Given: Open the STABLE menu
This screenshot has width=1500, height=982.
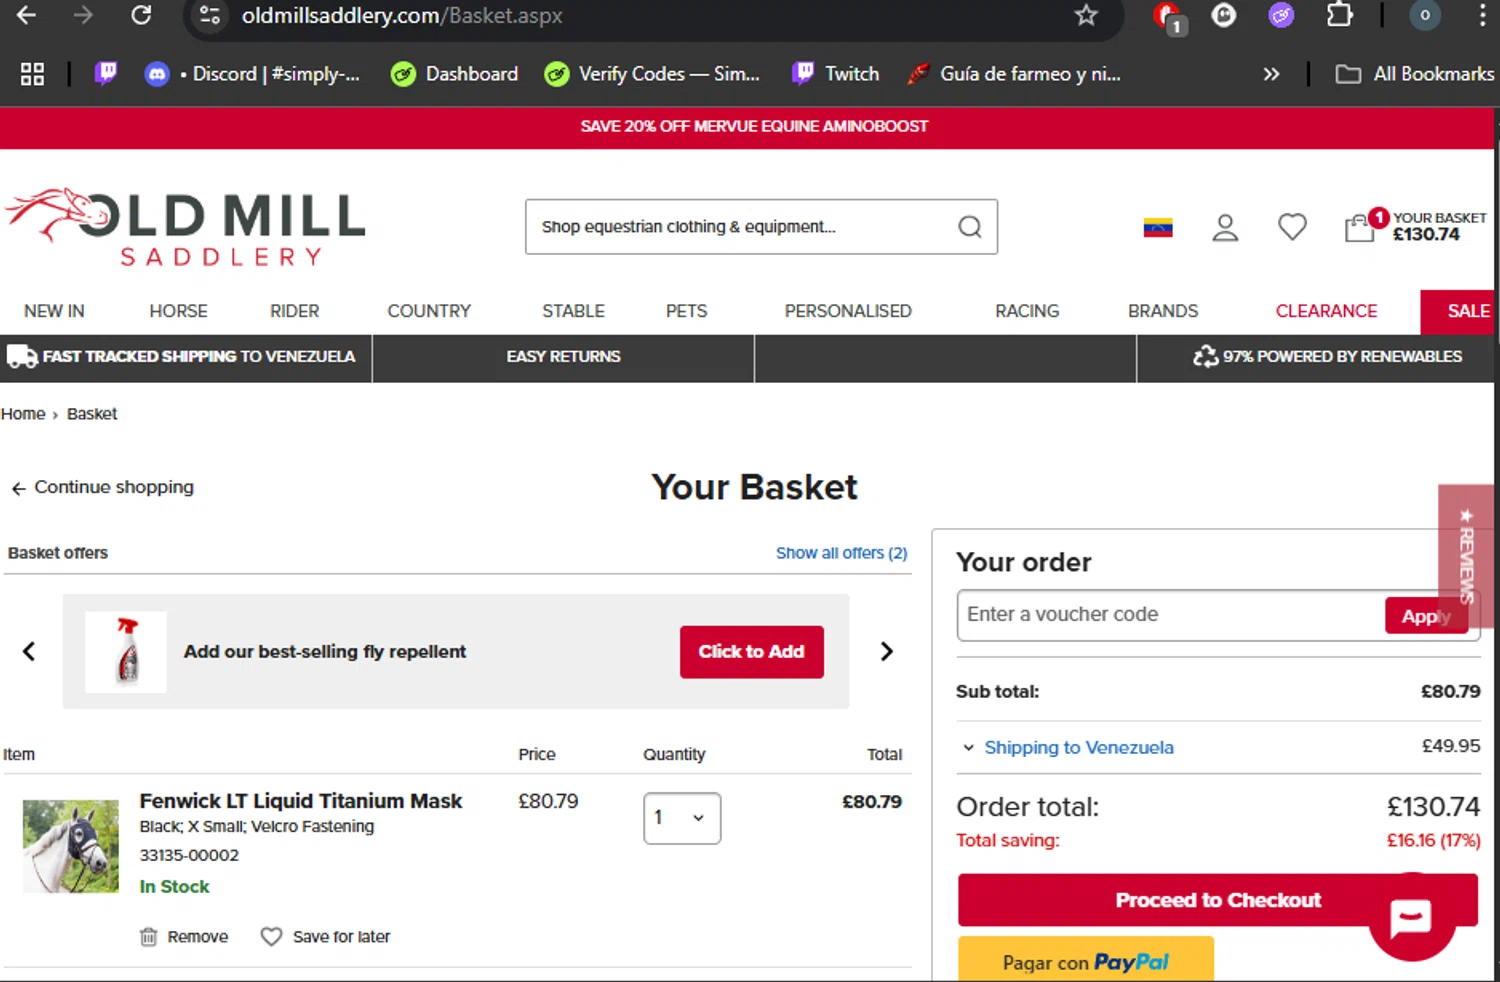Looking at the screenshot, I should (x=573, y=311).
